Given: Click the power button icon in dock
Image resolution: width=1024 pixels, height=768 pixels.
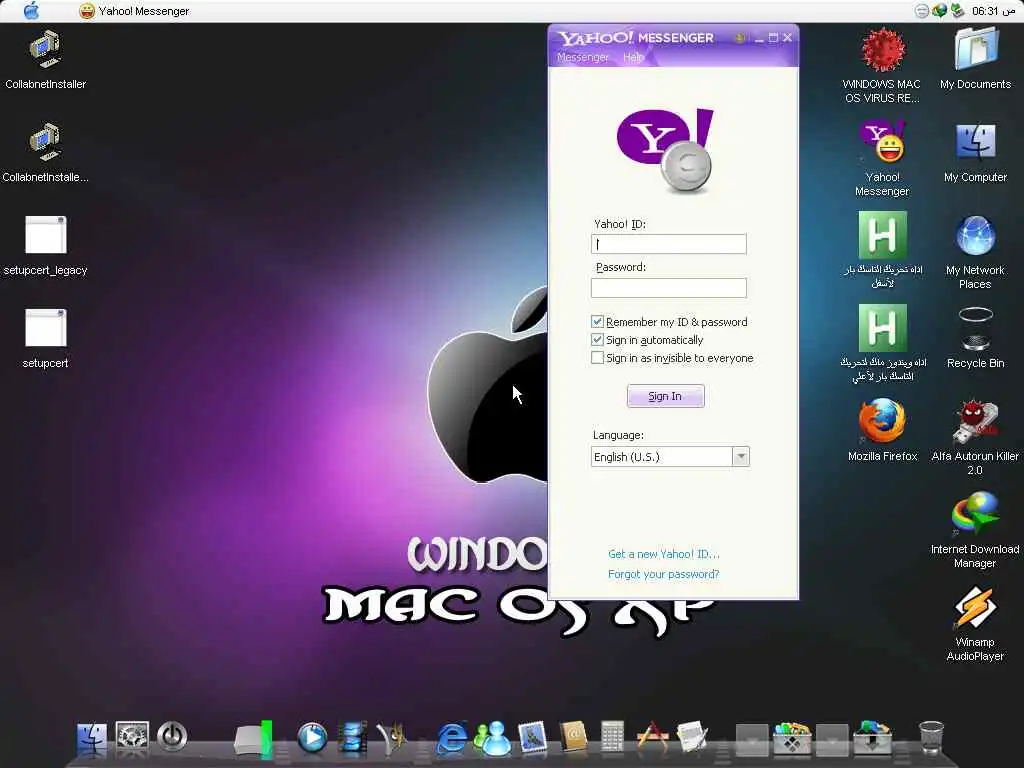Looking at the screenshot, I should point(172,737).
